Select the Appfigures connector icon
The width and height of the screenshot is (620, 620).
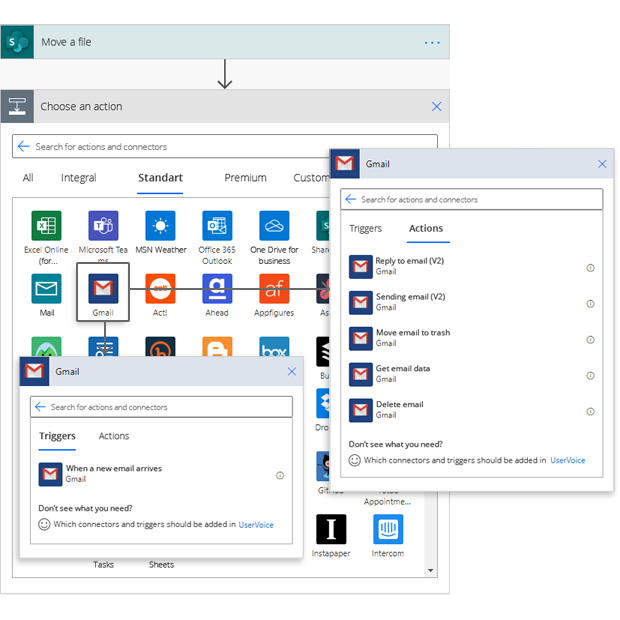[274, 289]
